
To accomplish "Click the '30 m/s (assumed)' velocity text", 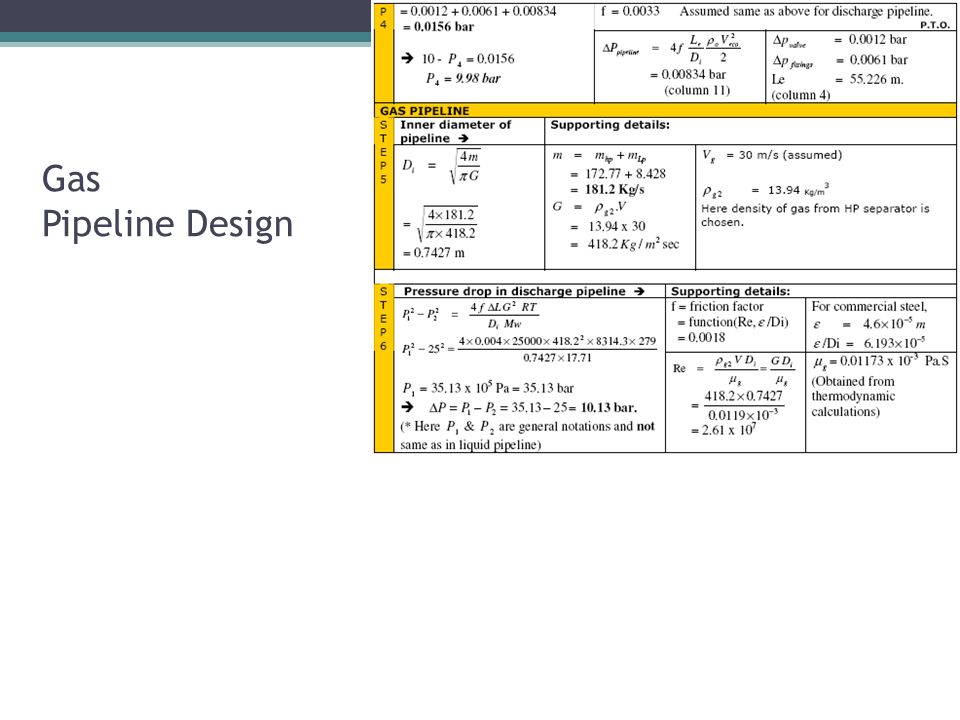I will coord(790,155).
